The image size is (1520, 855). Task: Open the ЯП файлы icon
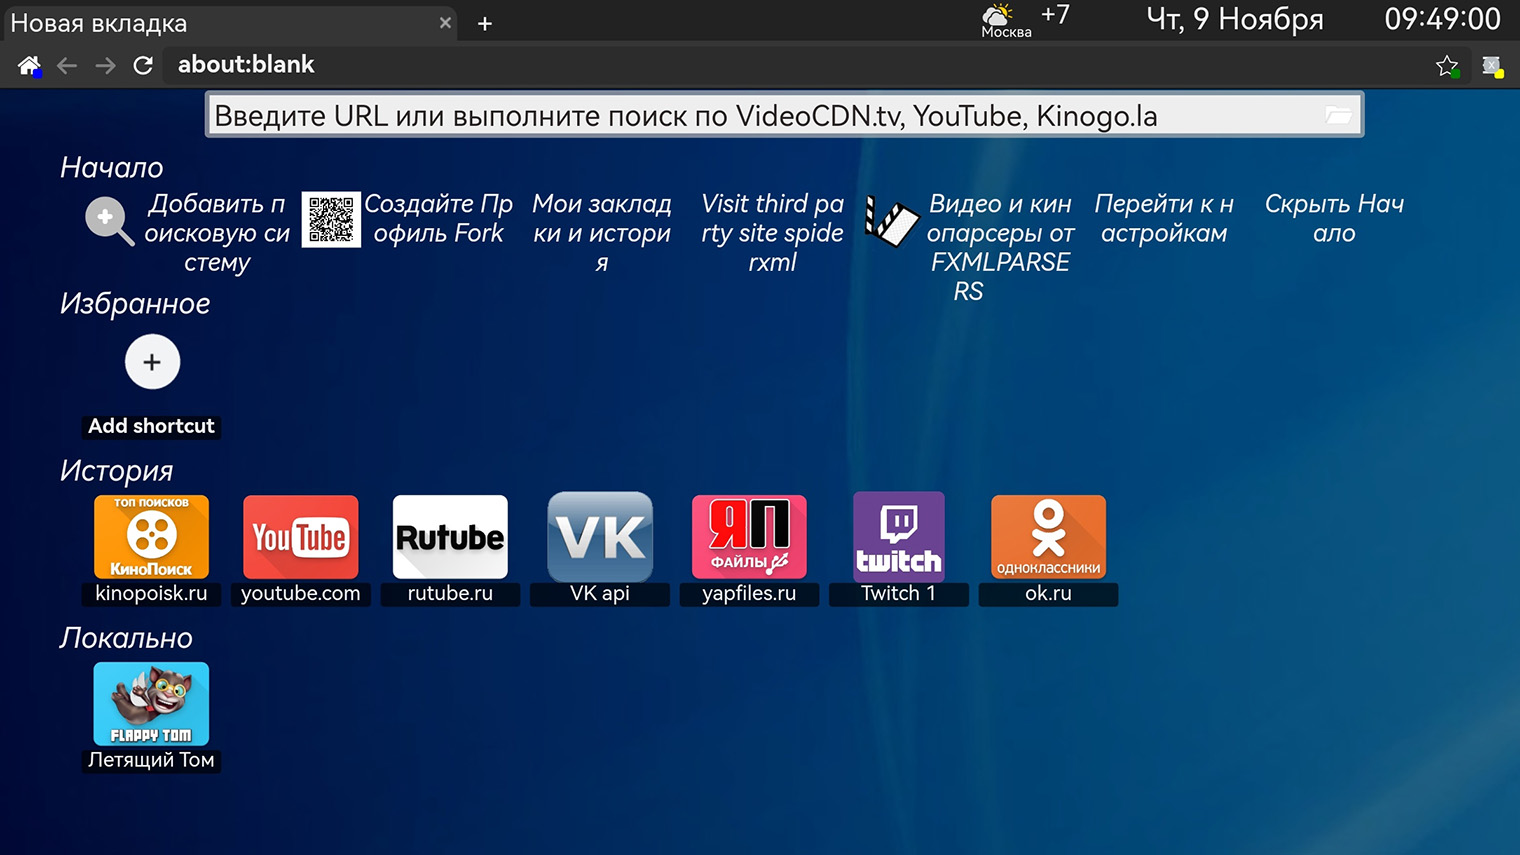pyautogui.click(x=749, y=537)
